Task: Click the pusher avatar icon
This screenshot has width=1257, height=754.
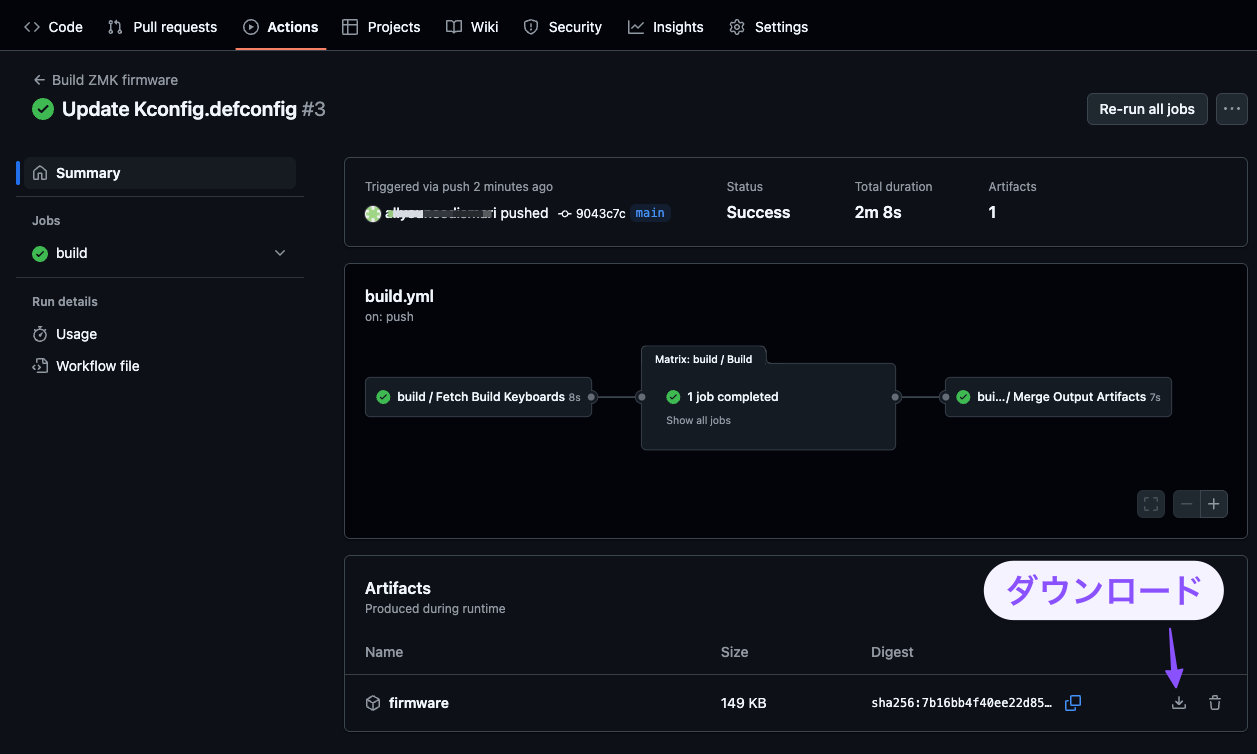Action: coord(373,213)
